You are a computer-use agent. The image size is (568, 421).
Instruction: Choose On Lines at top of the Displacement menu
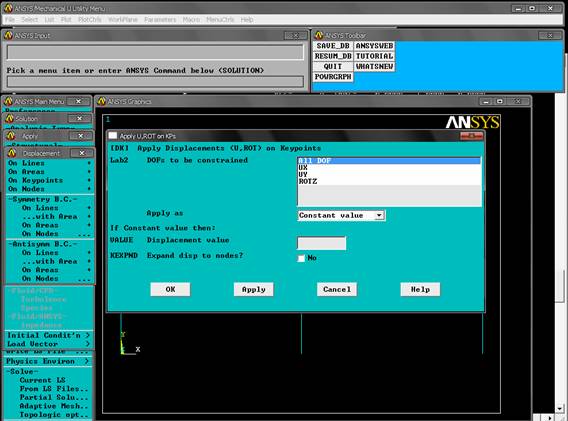50,163
